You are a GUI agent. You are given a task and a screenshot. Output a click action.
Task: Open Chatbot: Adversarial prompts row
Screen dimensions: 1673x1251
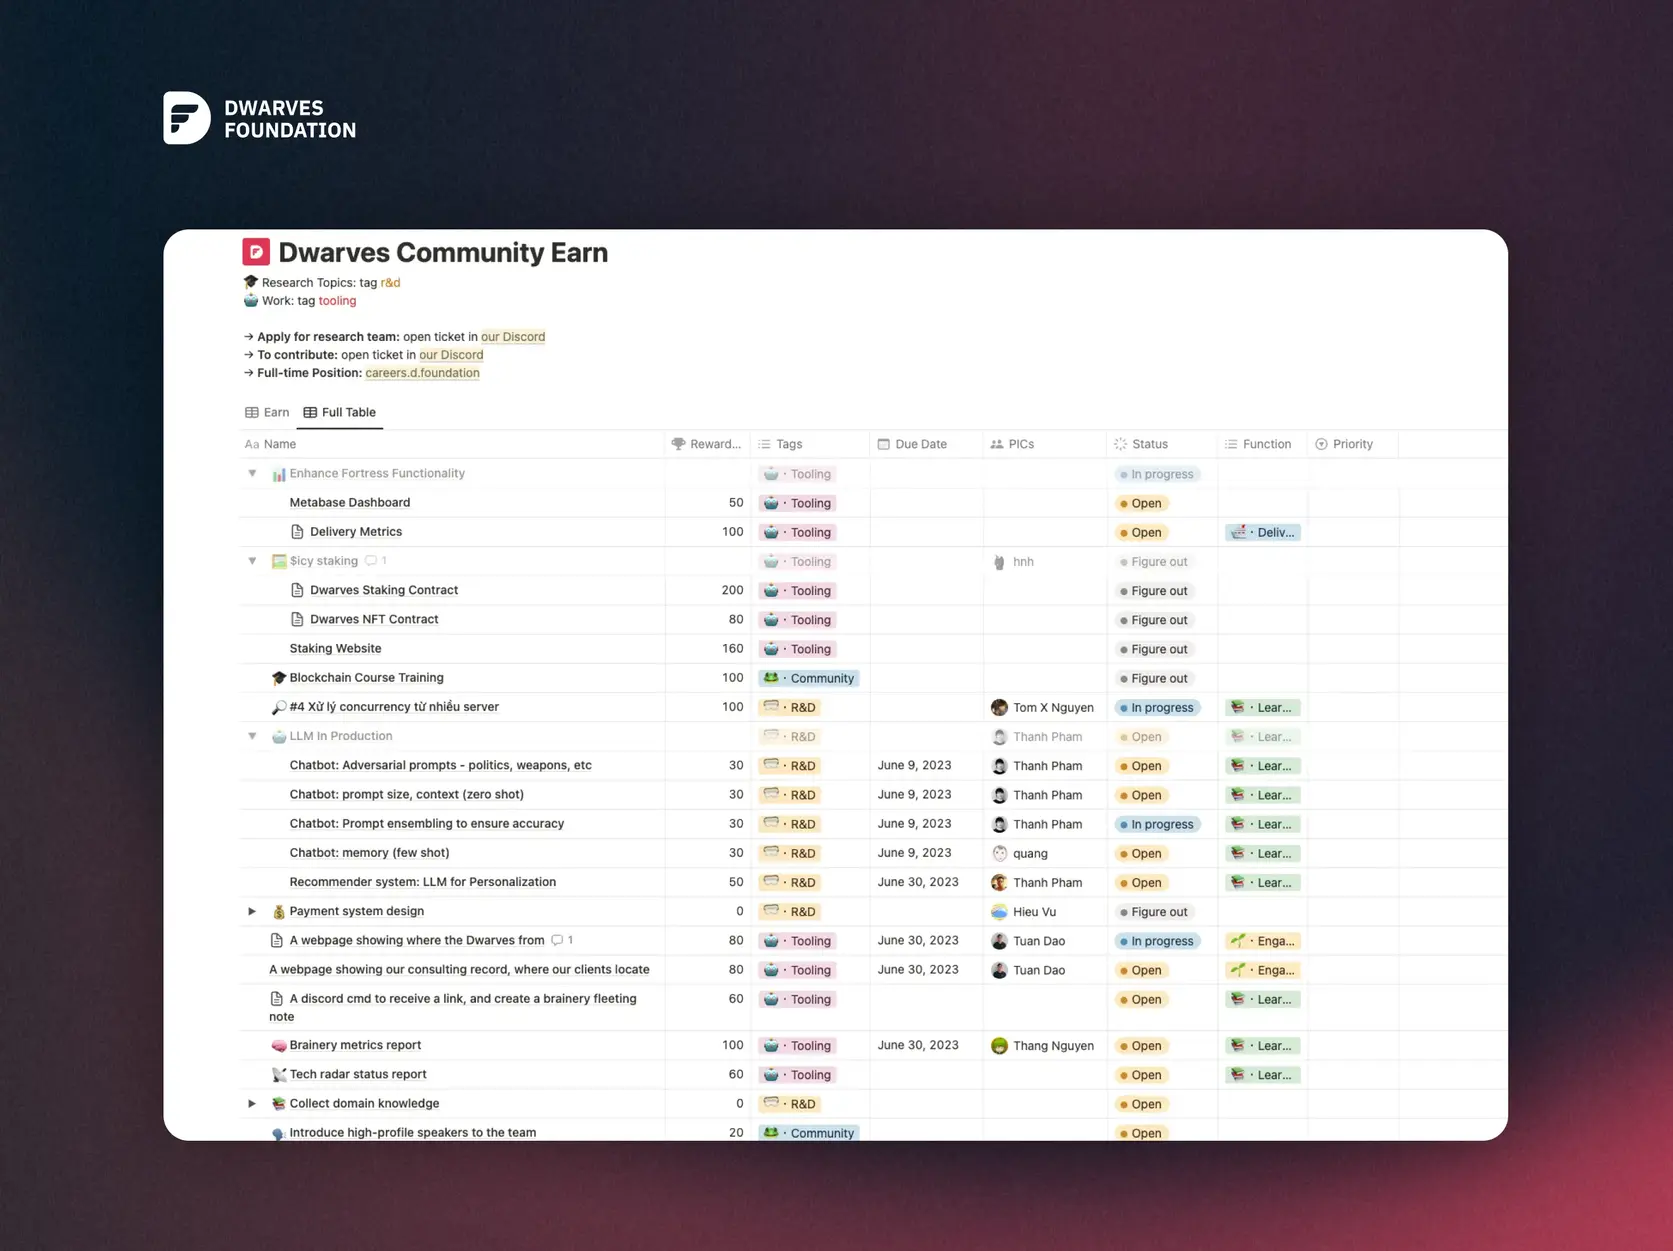440,766
